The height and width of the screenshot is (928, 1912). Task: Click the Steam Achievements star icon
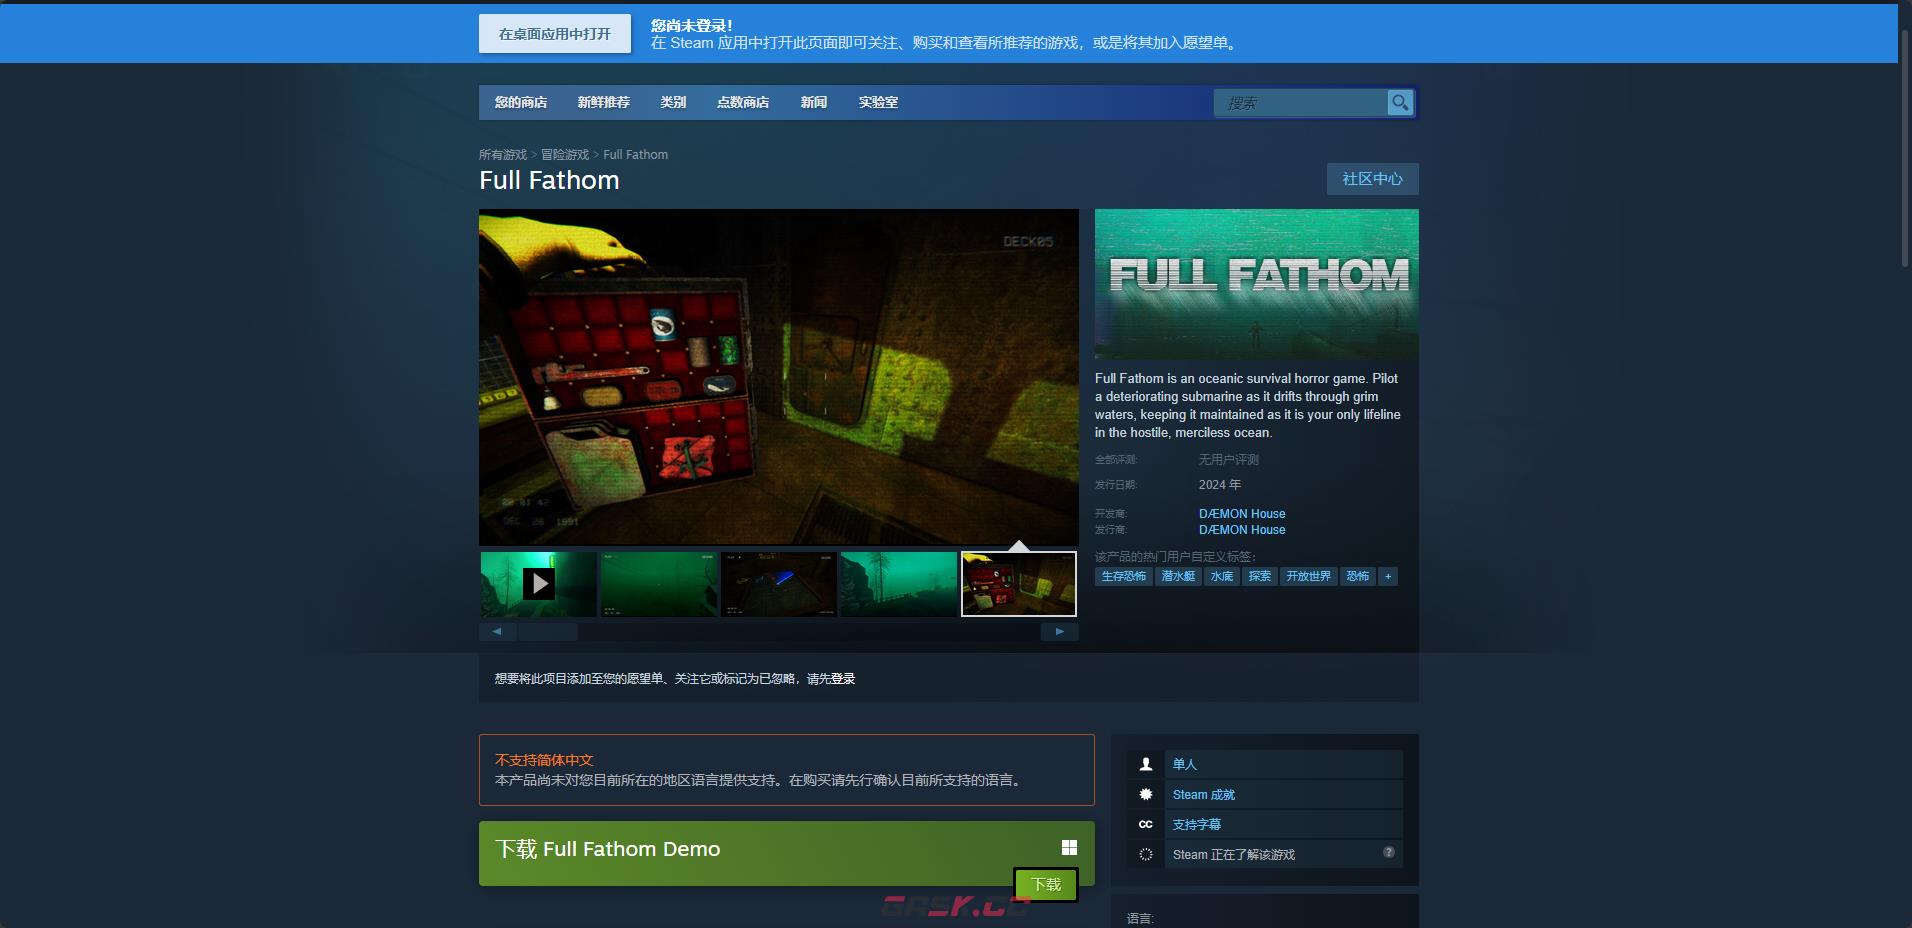point(1146,794)
